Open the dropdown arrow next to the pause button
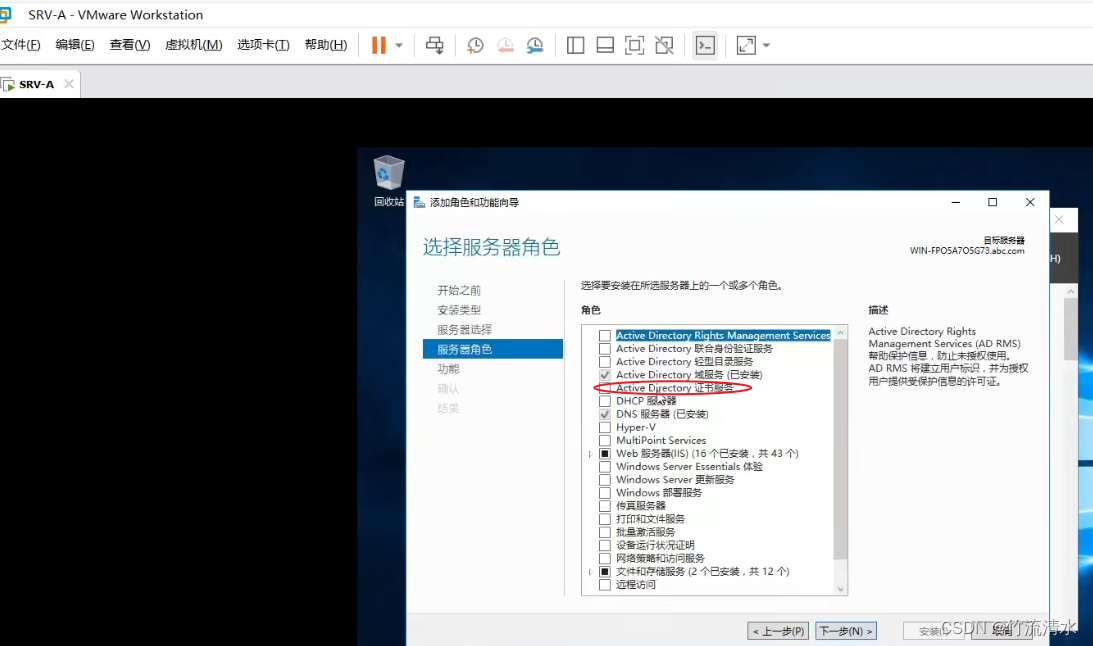The width and height of the screenshot is (1093, 646). (399, 45)
